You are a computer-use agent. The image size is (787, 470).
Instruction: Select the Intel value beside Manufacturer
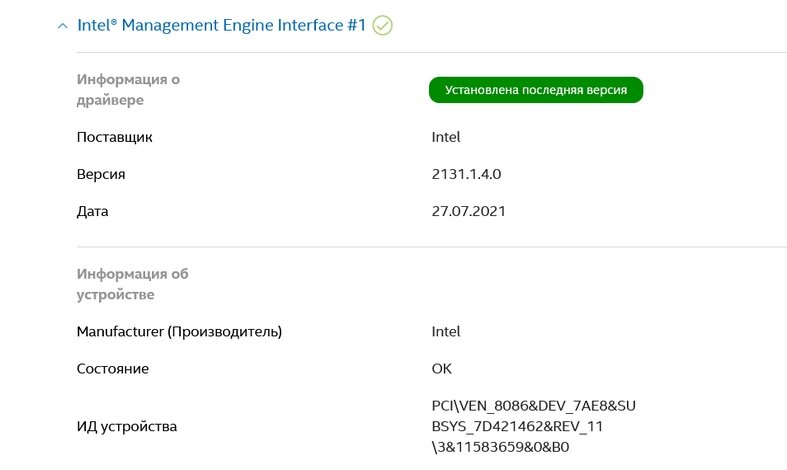[446, 331]
